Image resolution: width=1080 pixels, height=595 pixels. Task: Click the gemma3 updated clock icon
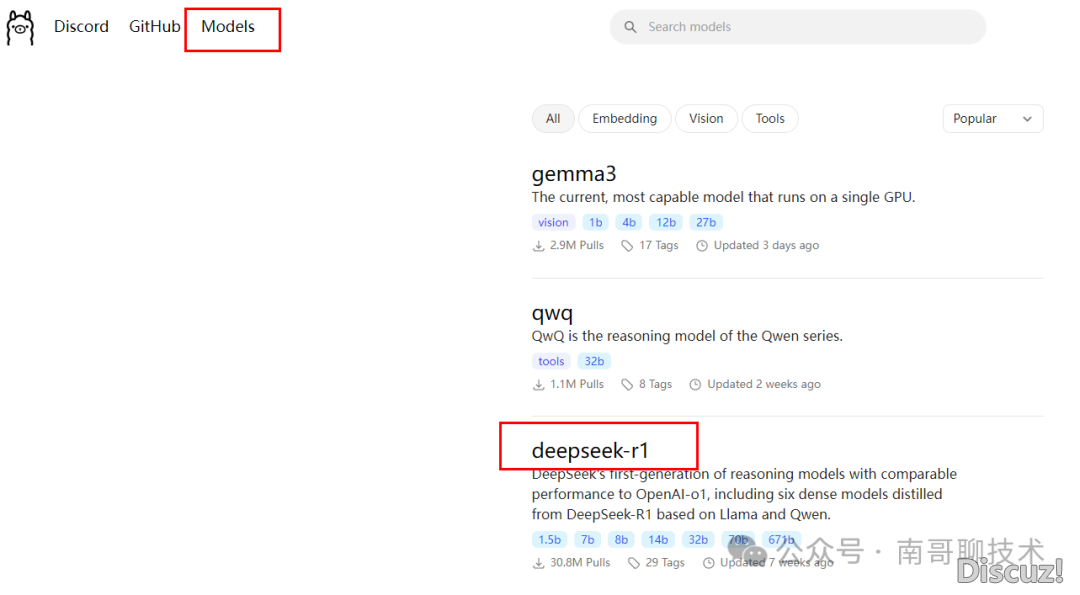701,246
